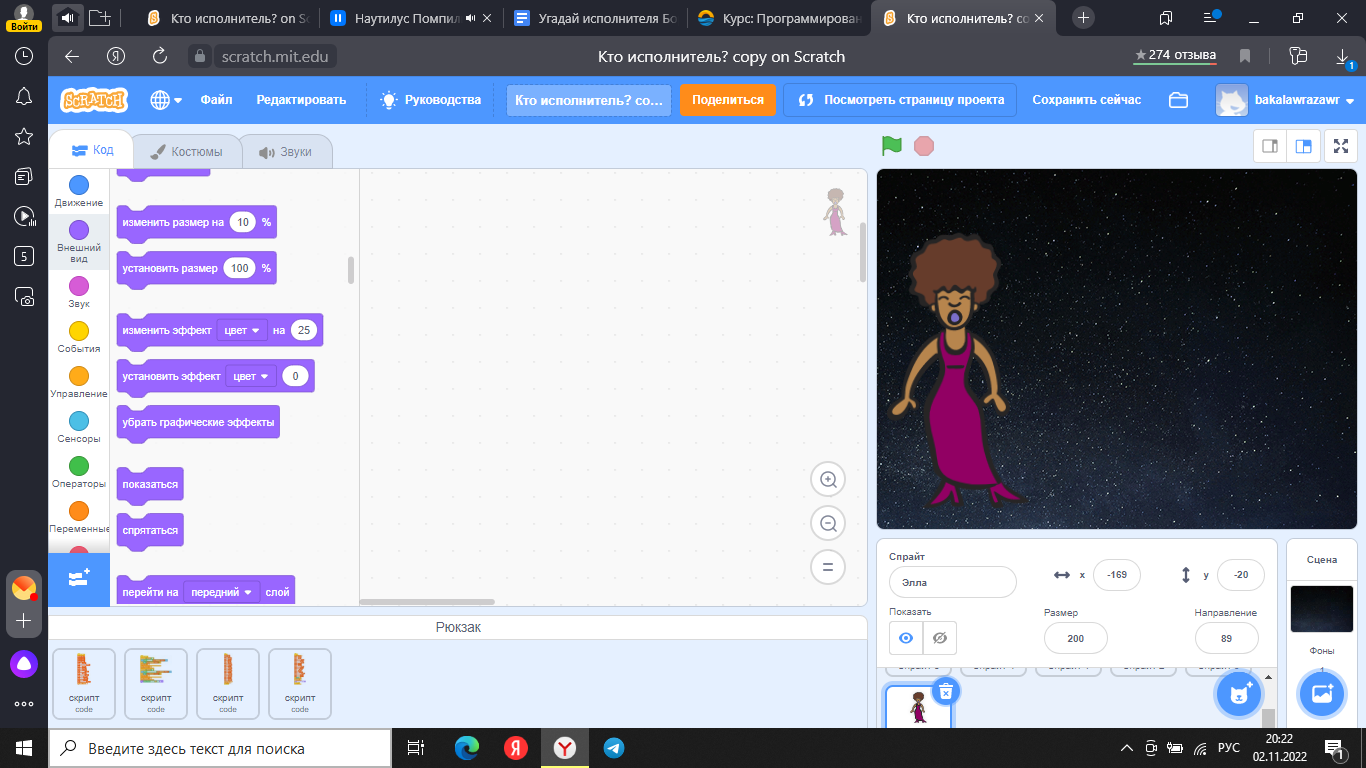Switch to large stage layout
The width and height of the screenshot is (1366, 768).
coord(1303,146)
